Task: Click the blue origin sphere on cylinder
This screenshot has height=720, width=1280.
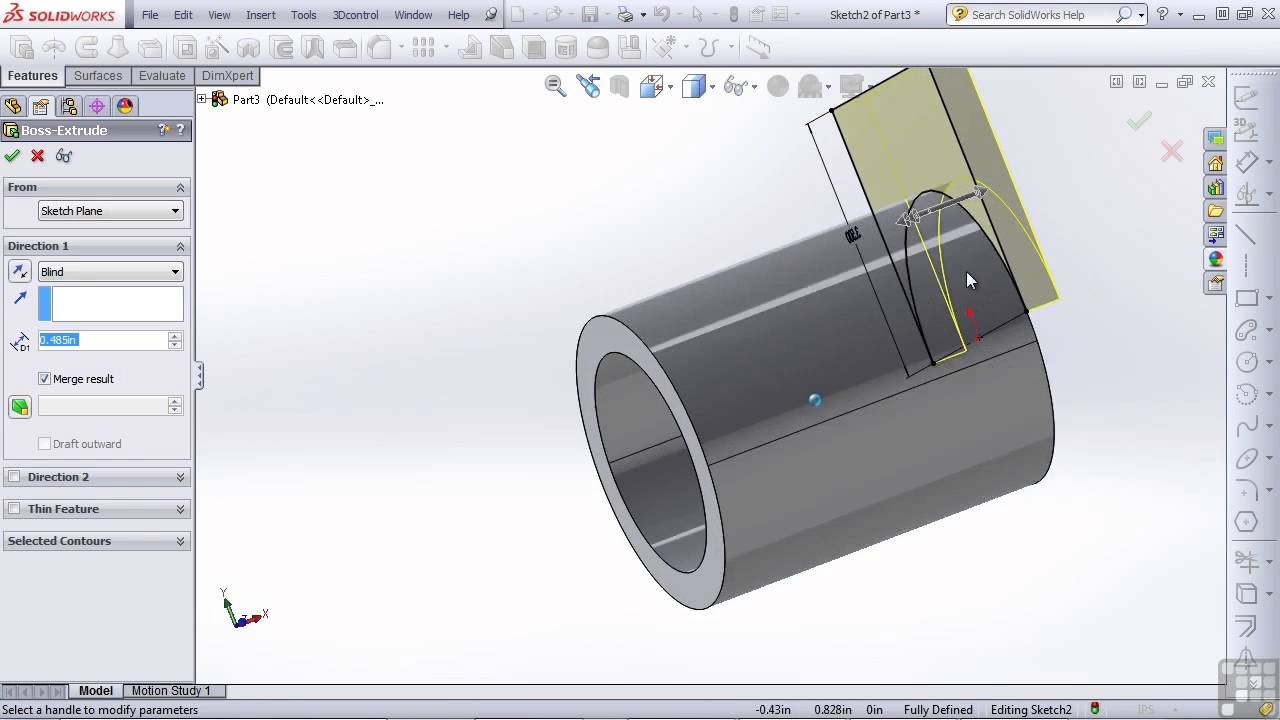Action: pos(815,400)
